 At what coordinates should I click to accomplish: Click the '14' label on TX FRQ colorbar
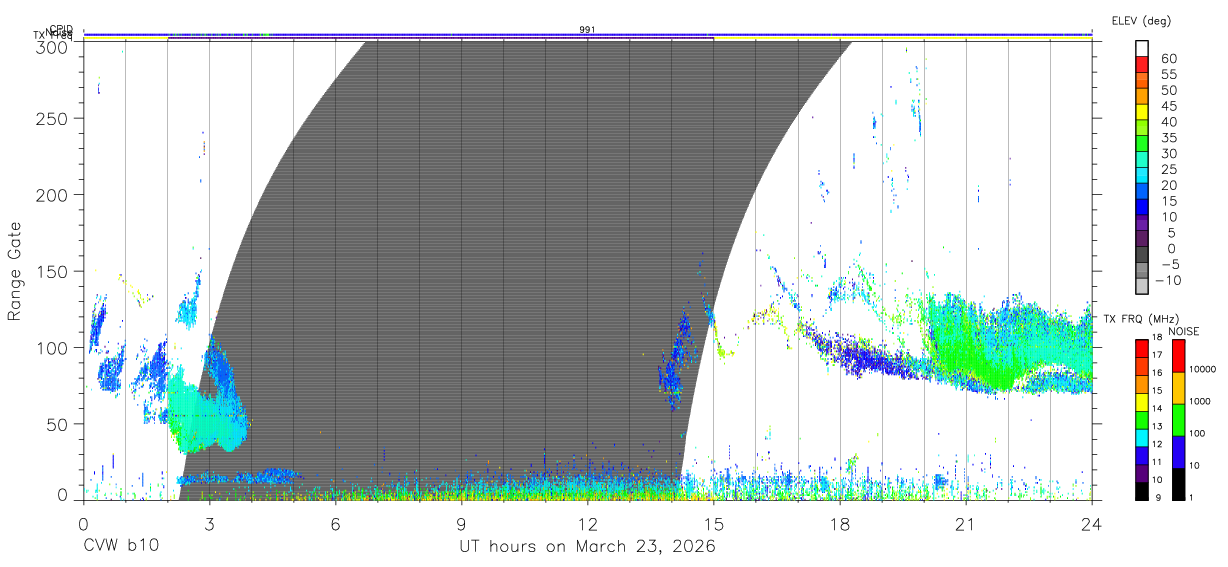pyautogui.click(x=1158, y=408)
